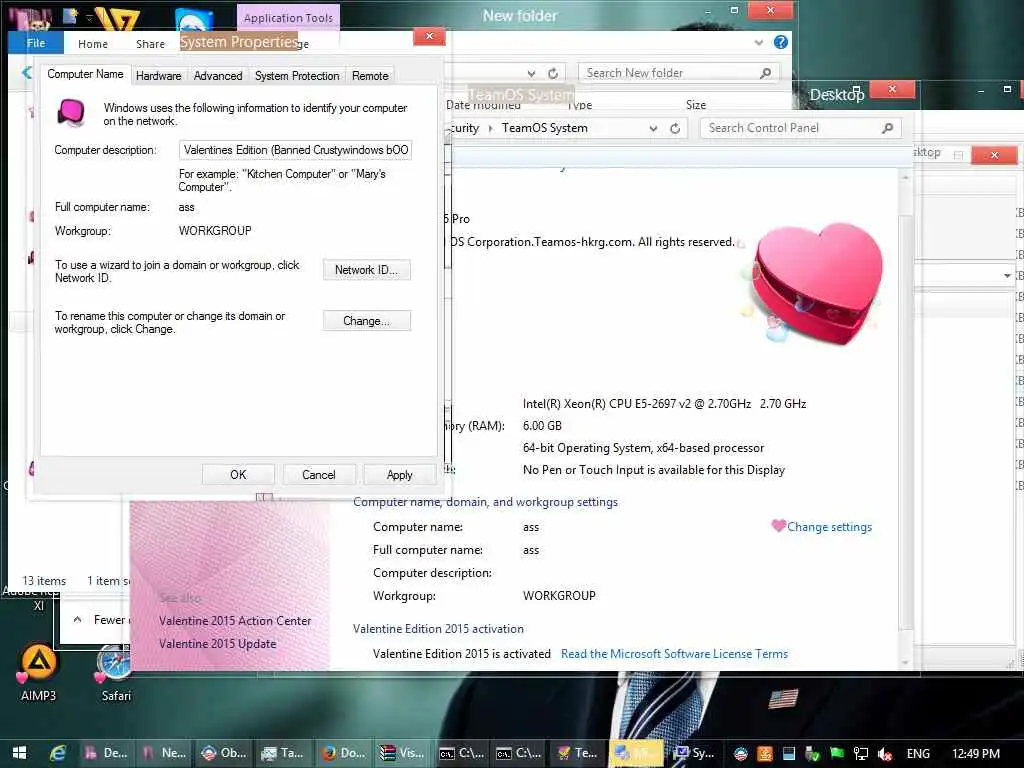Expand the ribbon with the chevron arrow
Image resolution: width=1024 pixels, height=768 pixels.
[x=758, y=43]
